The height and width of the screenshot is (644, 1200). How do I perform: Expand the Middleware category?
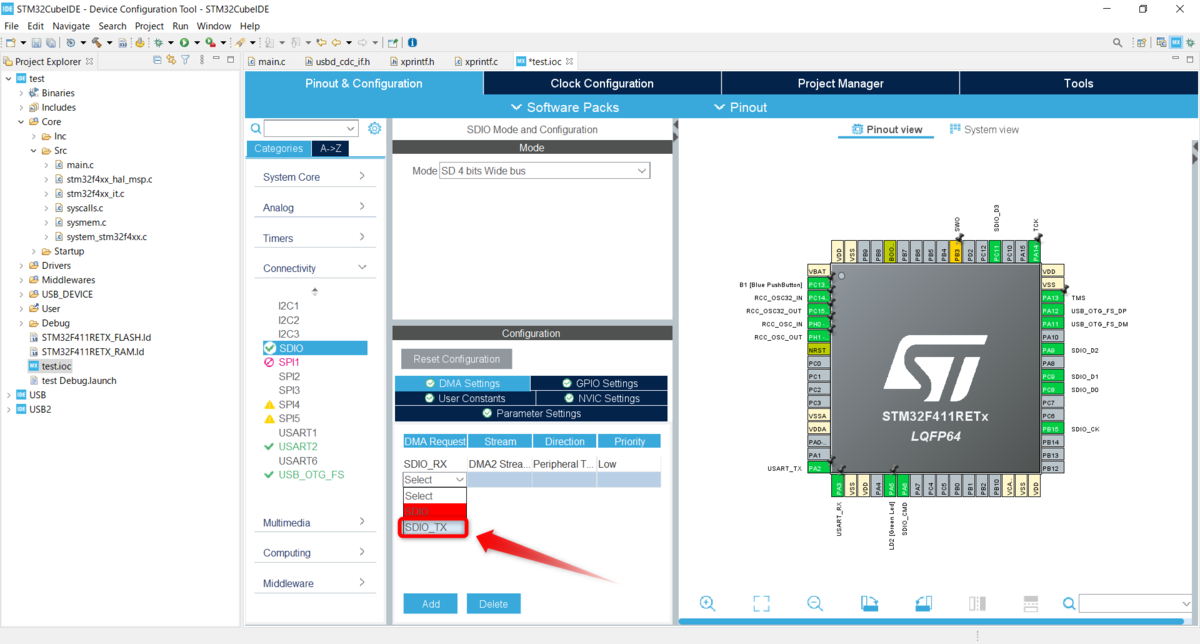pyautogui.click(x=315, y=583)
